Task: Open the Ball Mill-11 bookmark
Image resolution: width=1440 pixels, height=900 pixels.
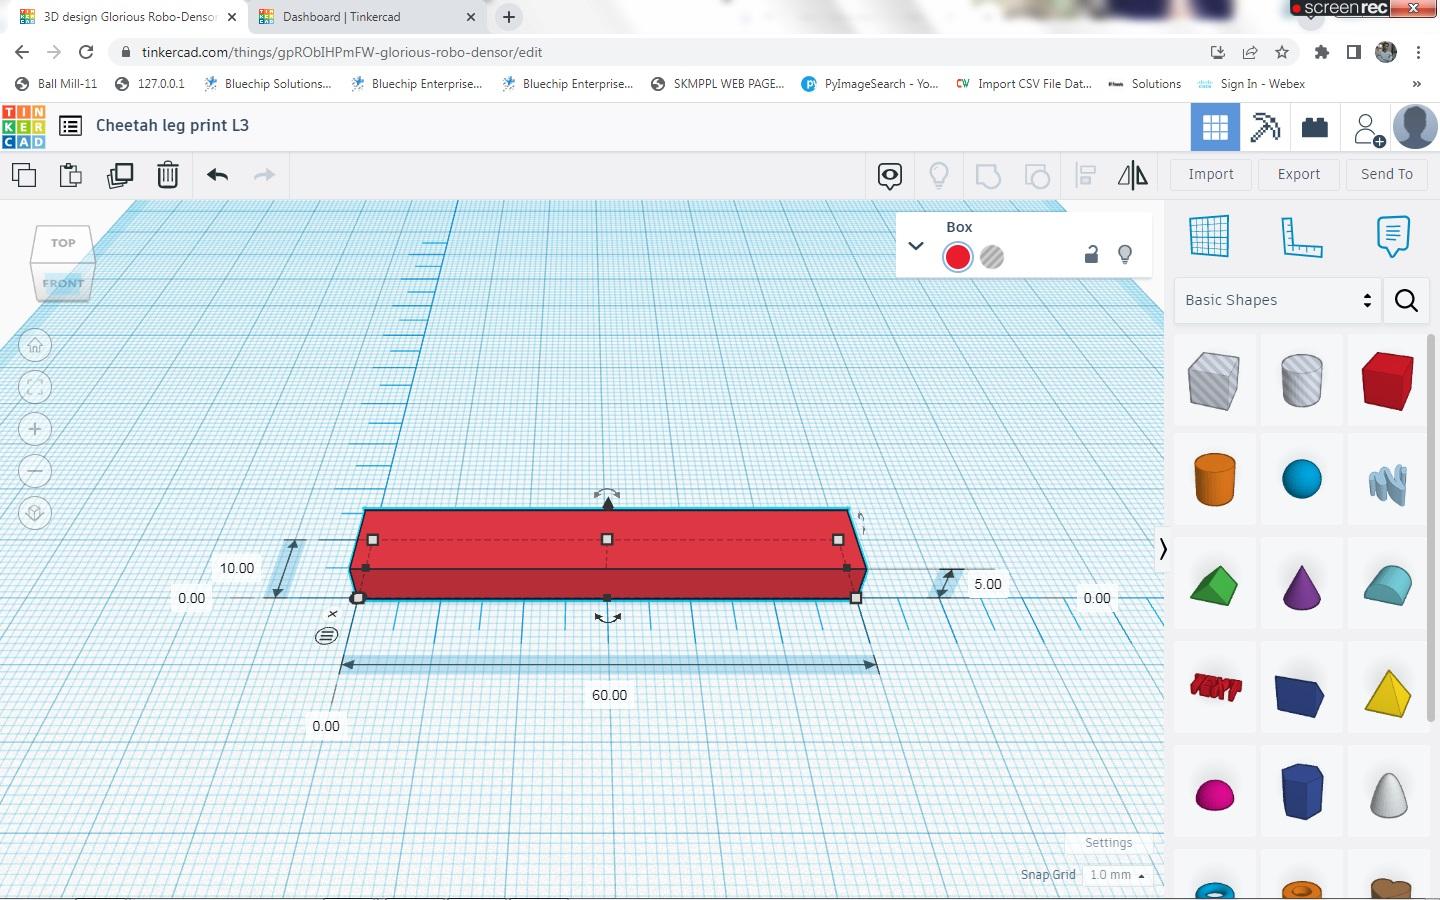Action: pyautogui.click(x=57, y=84)
